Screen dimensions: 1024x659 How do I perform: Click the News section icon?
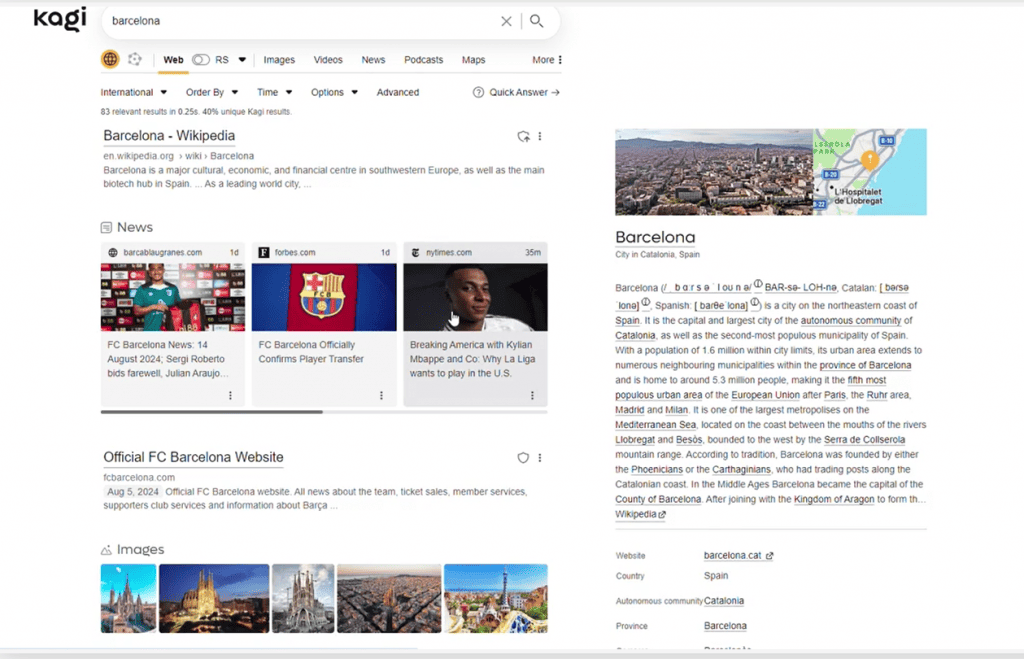[x=106, y=227]
